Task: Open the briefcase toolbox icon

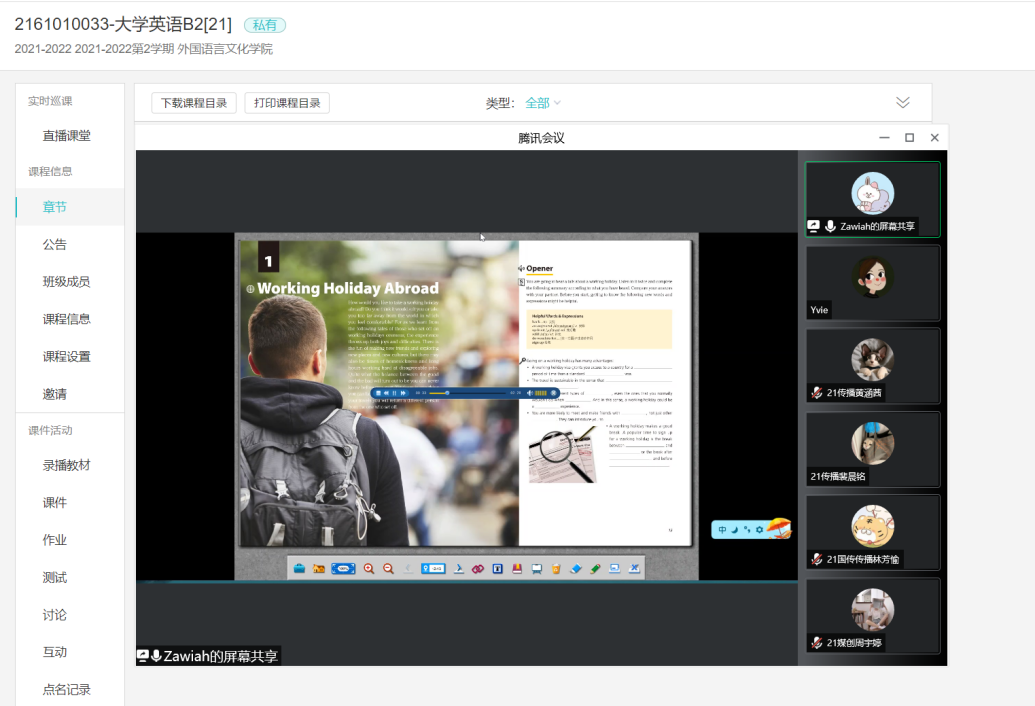Action: click(299, 568)
